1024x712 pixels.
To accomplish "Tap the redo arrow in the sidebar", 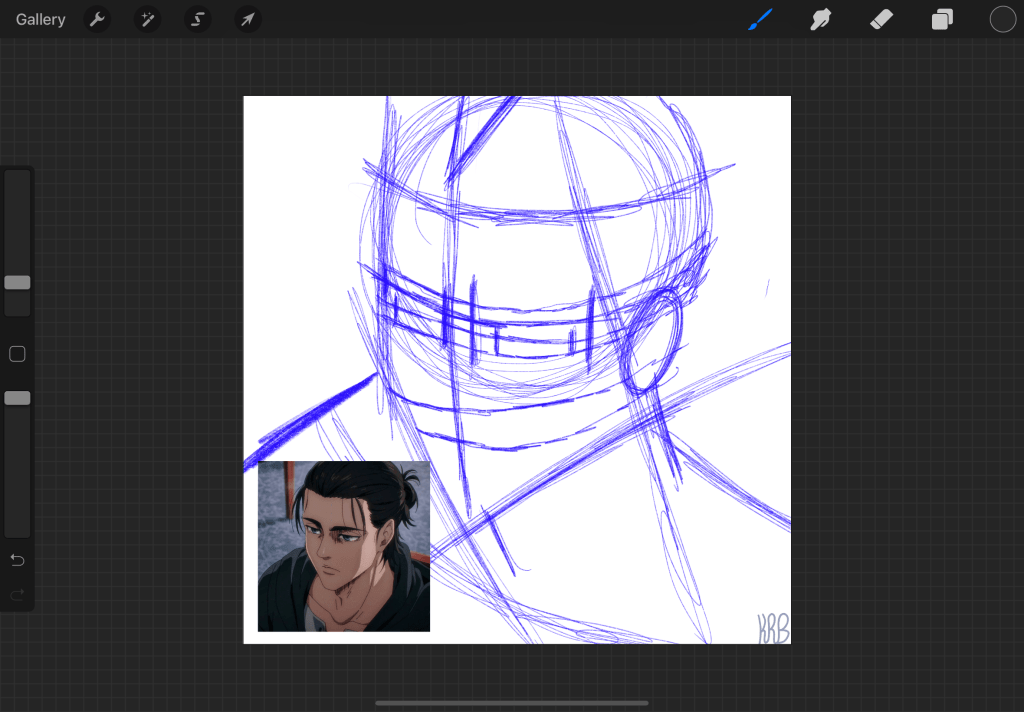I will (x=16, y=596).
